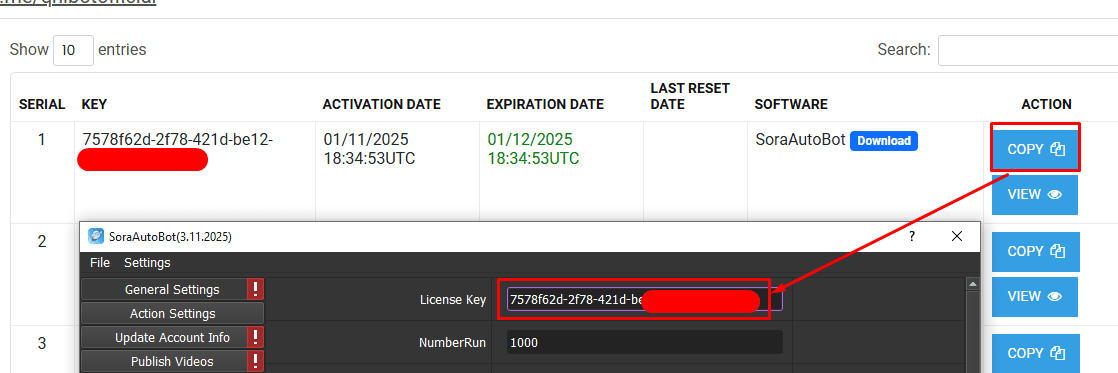Sort the table by SERIAL column header

tap(42, 104)
